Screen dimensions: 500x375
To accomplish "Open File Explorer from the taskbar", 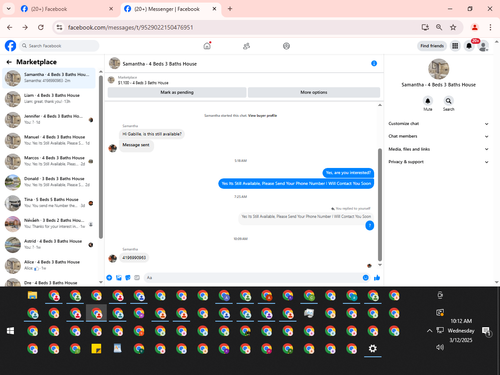I will pos(32,295).
